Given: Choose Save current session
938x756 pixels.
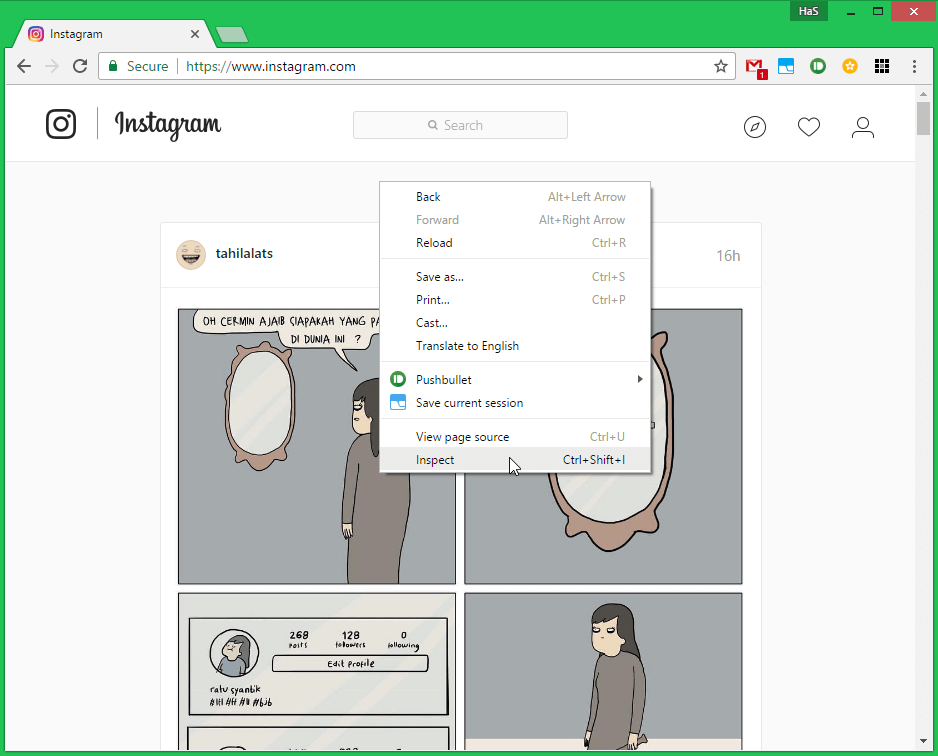Looking at the screenshot, I should (515, 403).
